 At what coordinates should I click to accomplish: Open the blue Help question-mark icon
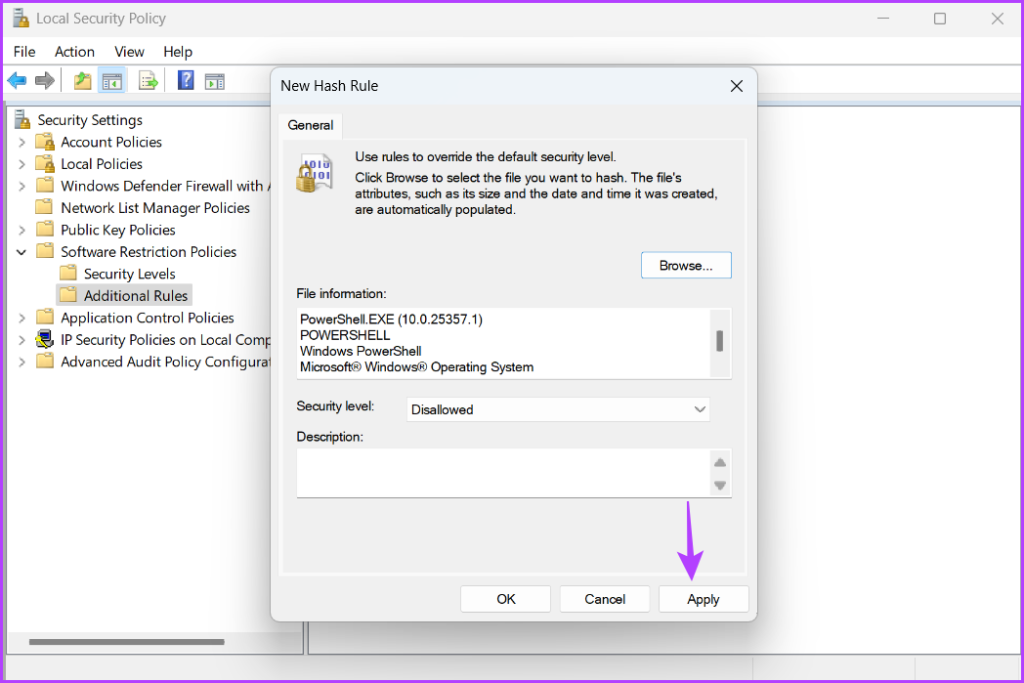(x=185, y=80)
